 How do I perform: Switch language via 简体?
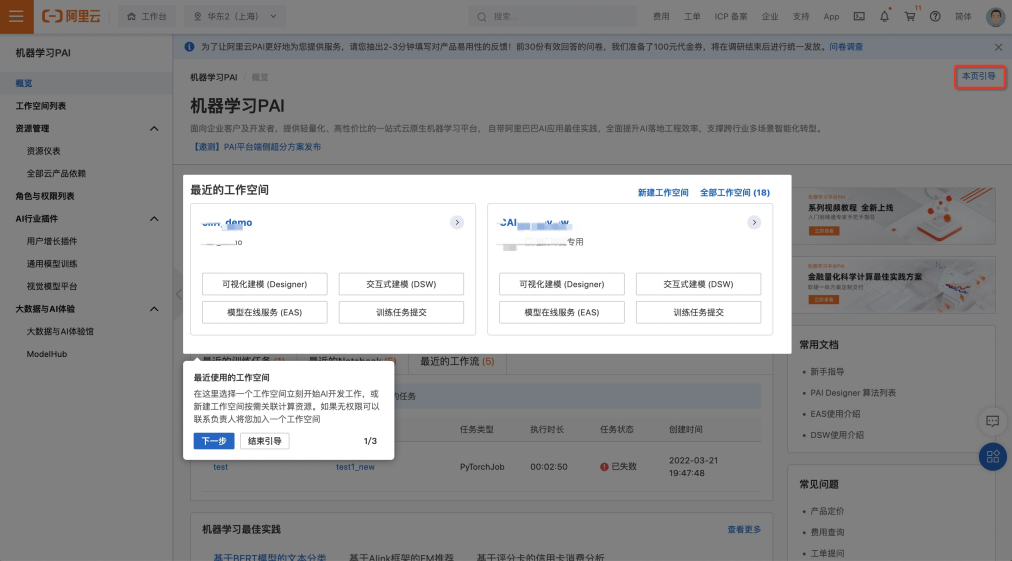(x=963, y=17)
